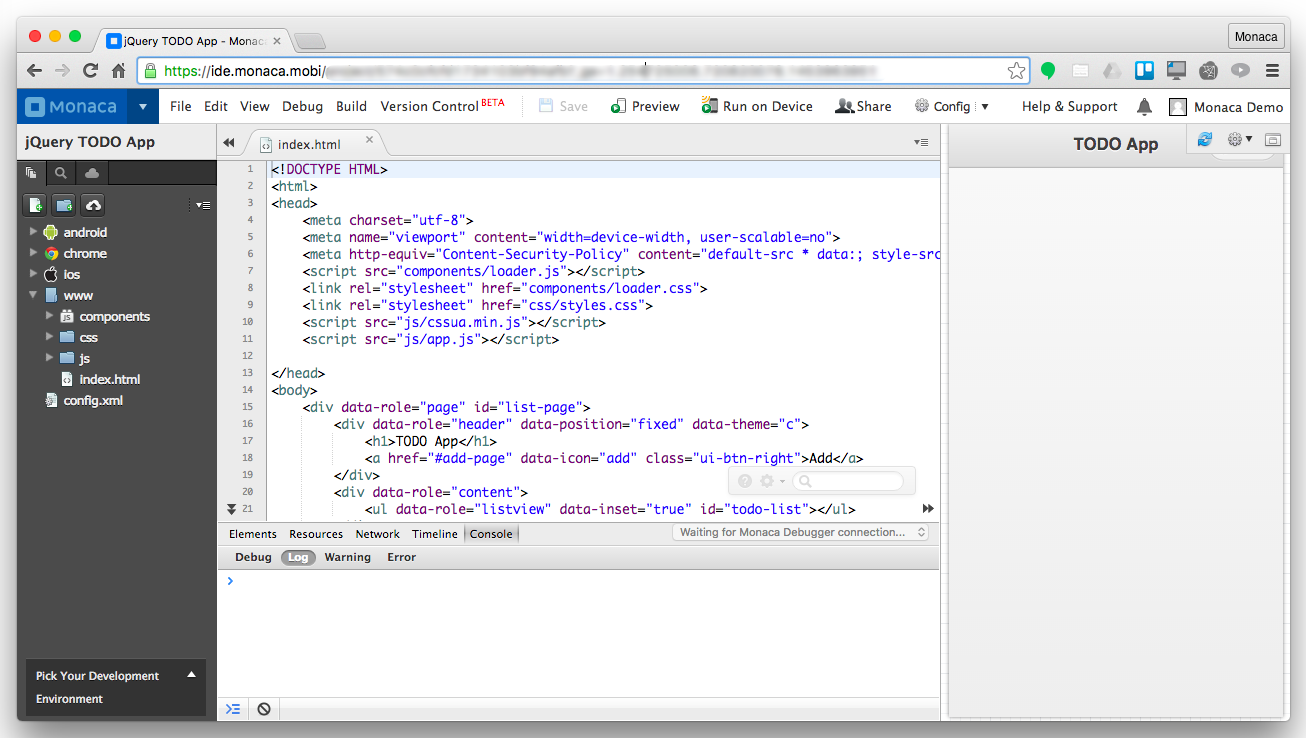Click the double-right arrows beside the editor
Viewport: 1306px width, 738px height.
pyautogui.click(x=928, y=509)
